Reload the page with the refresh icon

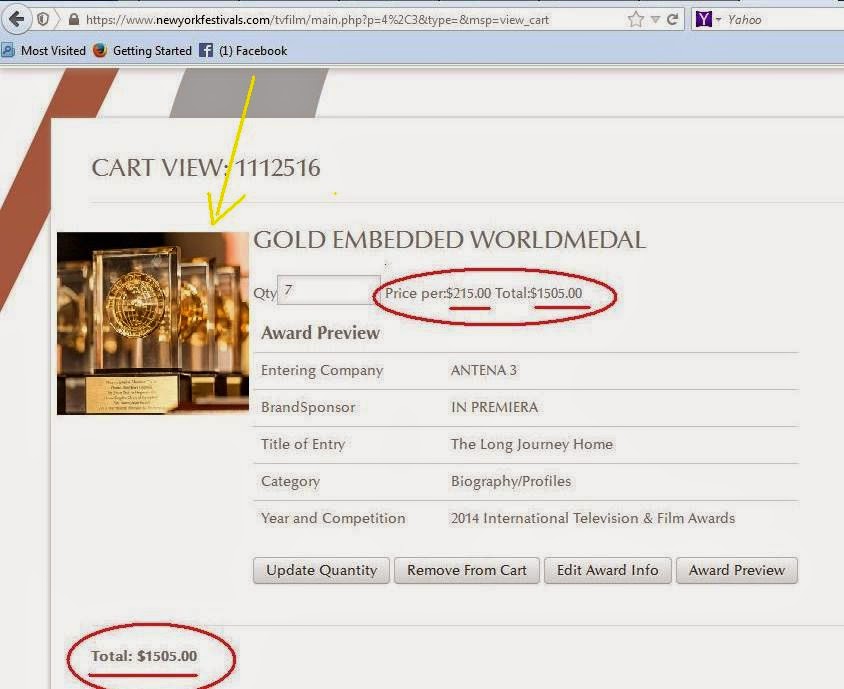pyautogui.click(x=673, y=19)
